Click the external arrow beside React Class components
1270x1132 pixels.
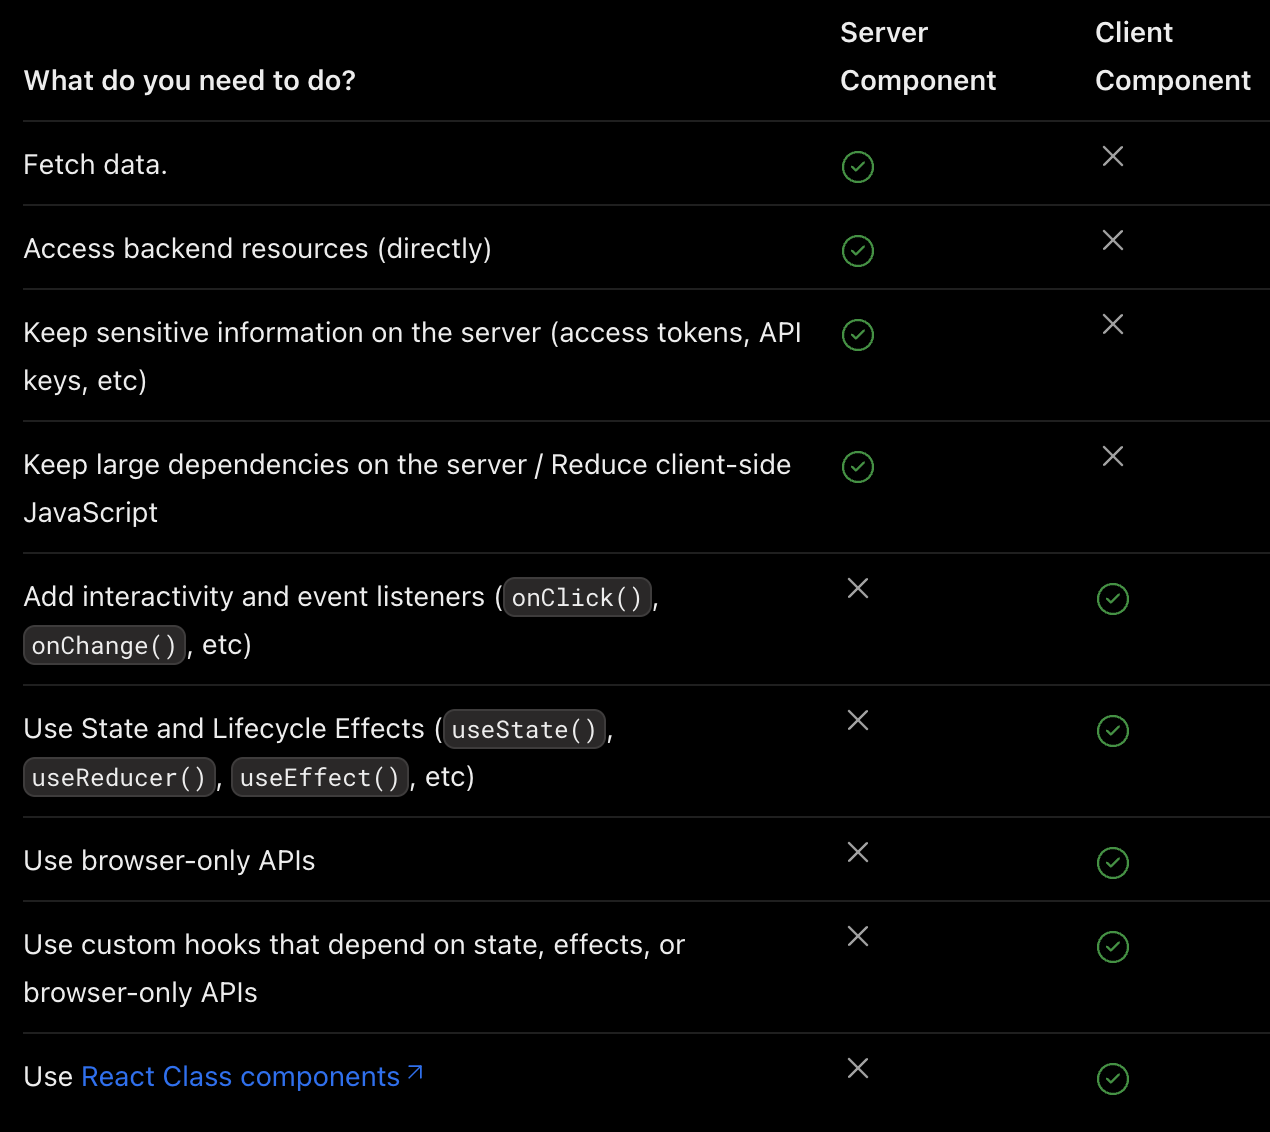click(415, 1073)
